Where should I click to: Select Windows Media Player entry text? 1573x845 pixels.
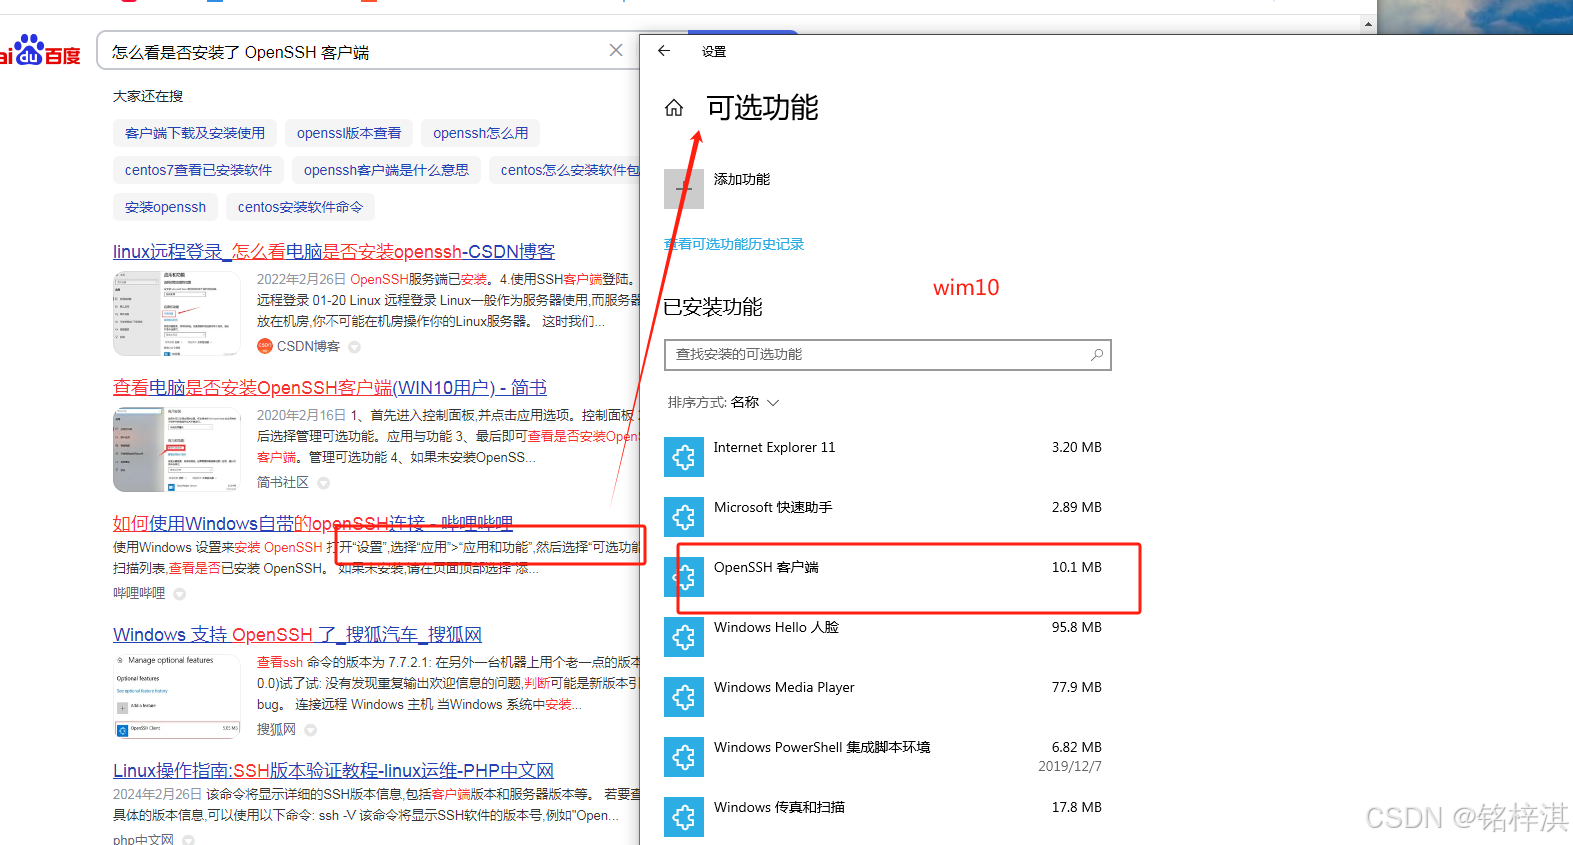[784, 687]
